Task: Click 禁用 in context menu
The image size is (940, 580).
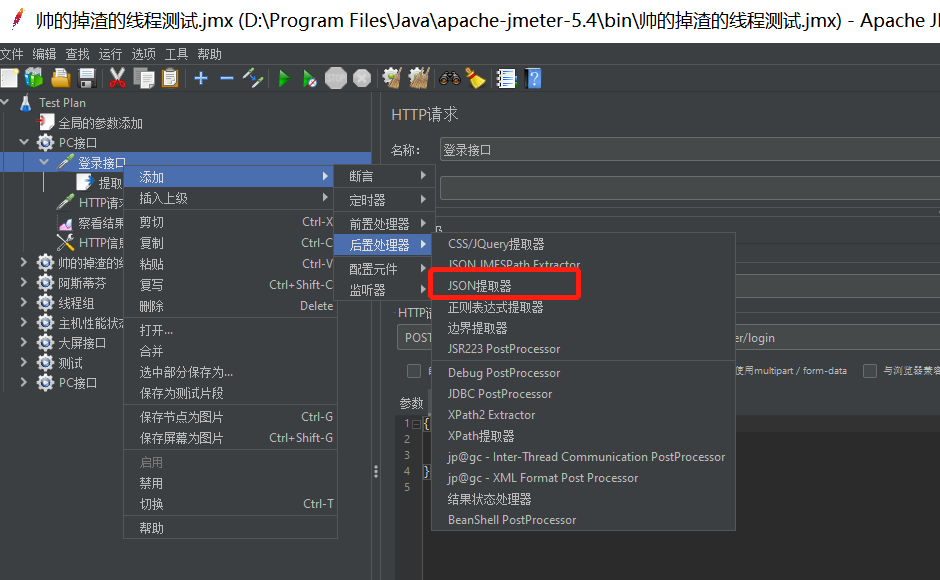Action: point(230,483)
